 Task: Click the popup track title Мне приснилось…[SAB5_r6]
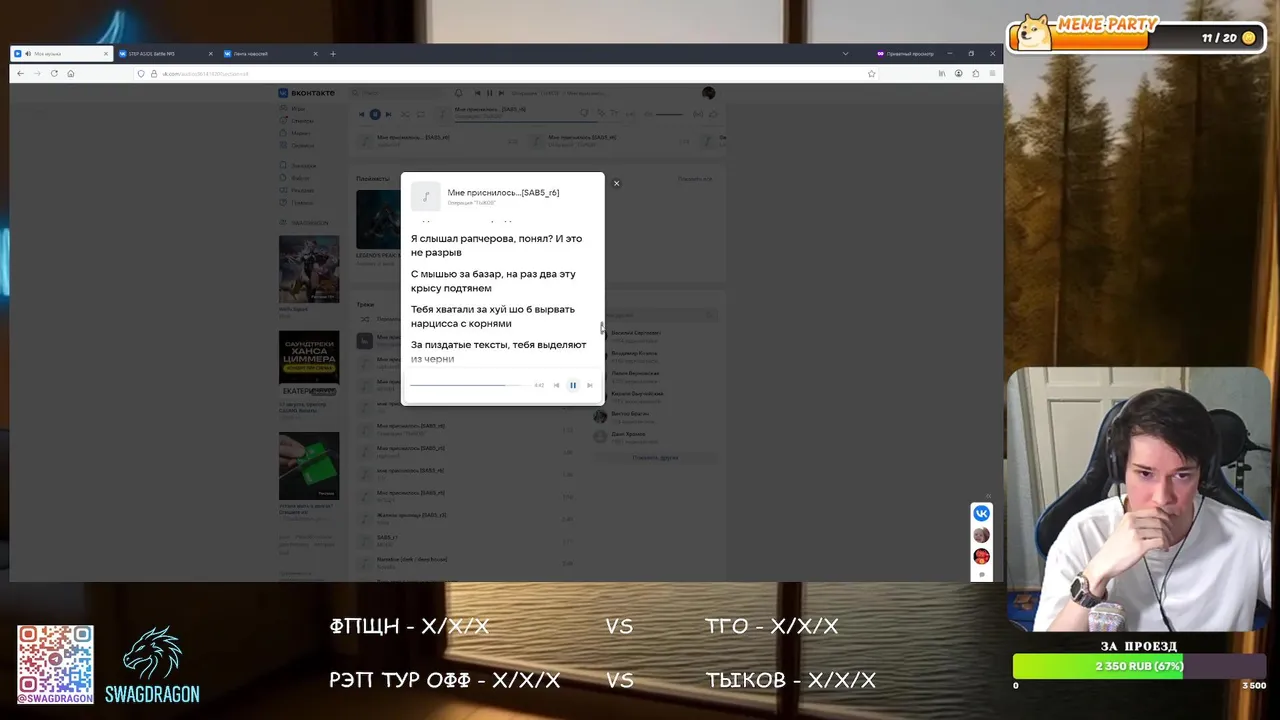coord(503,192)
